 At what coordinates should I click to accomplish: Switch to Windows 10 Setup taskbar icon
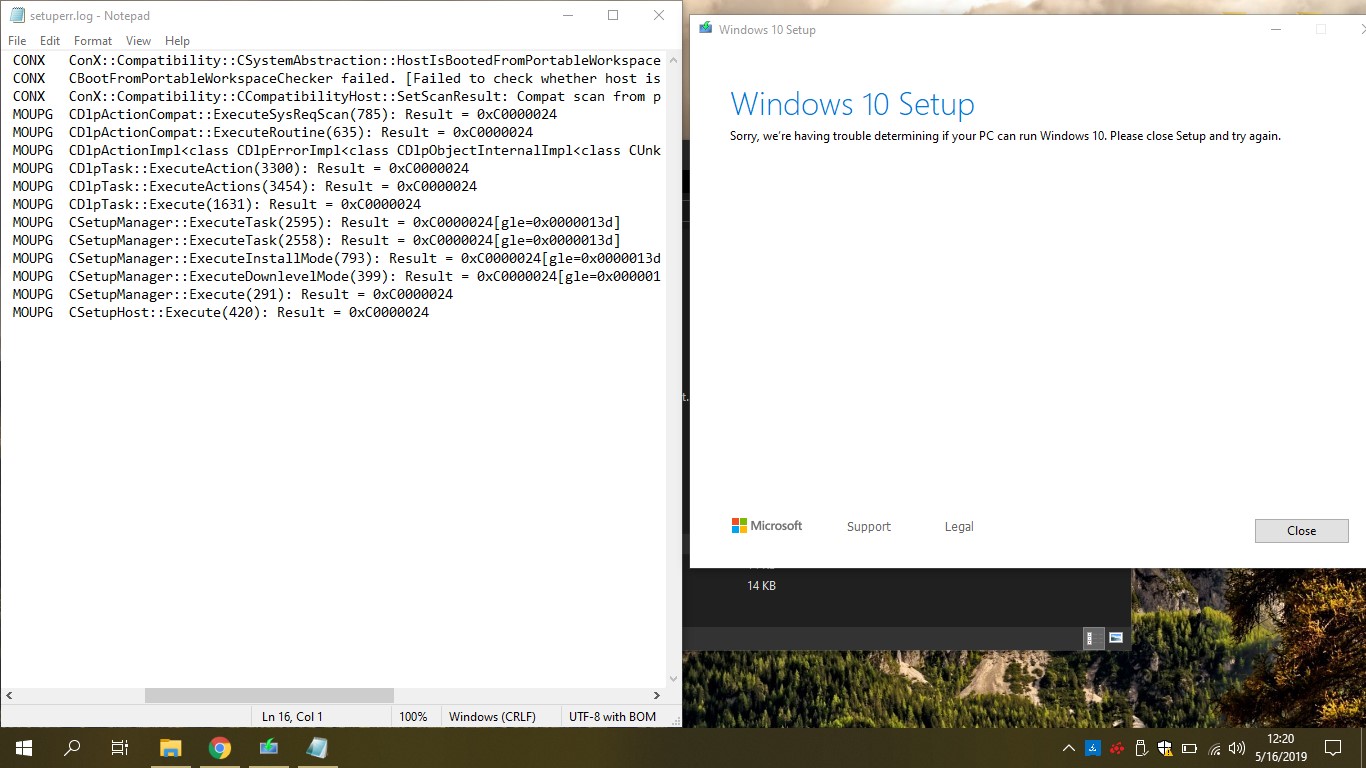point(269,748)
